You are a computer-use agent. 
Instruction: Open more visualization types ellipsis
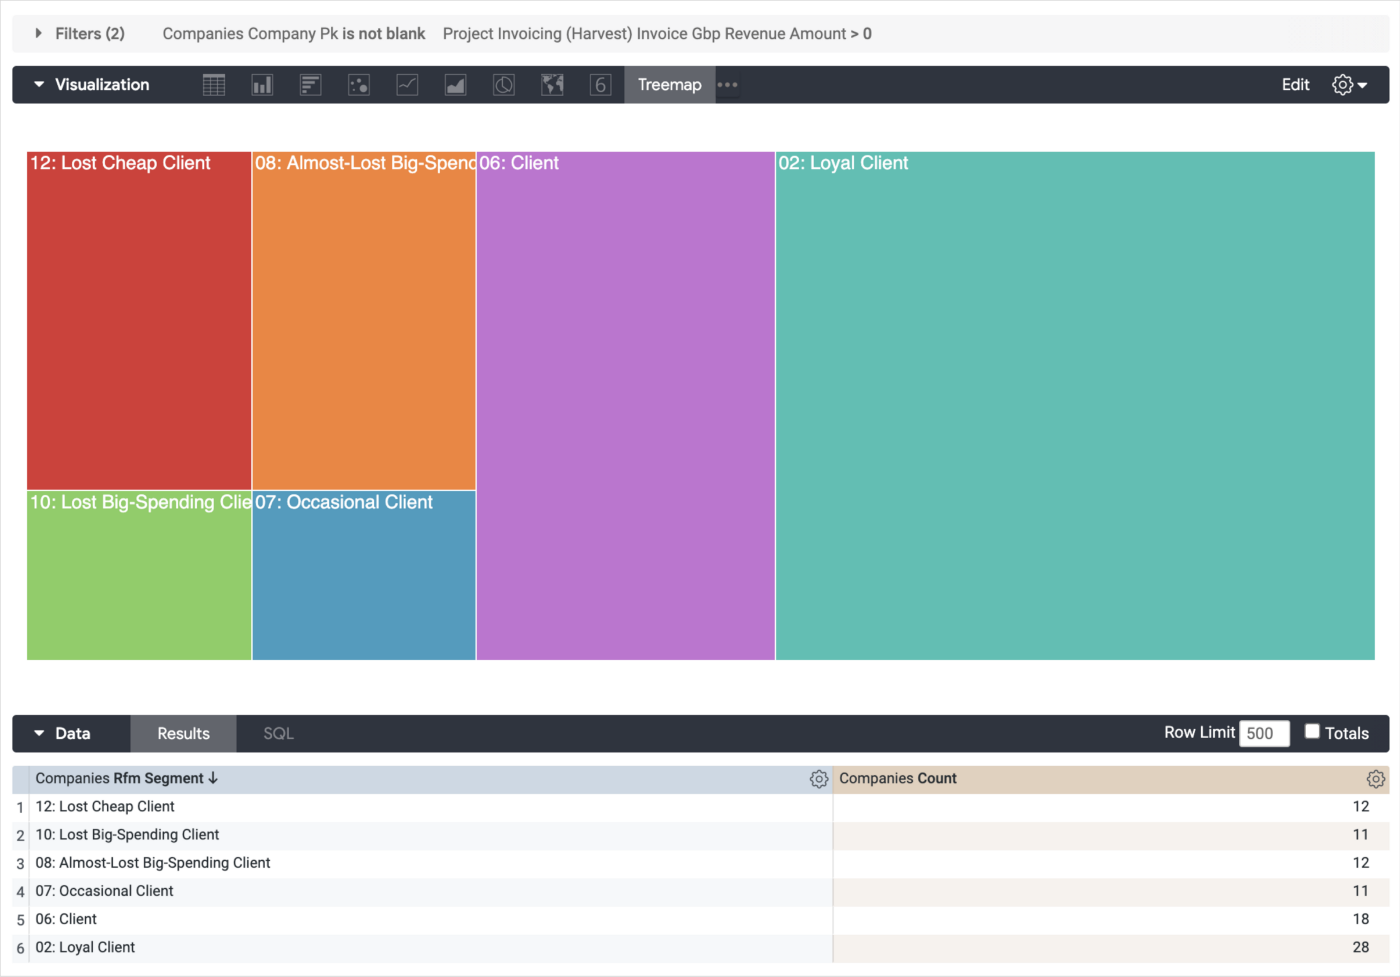[728, 85]
